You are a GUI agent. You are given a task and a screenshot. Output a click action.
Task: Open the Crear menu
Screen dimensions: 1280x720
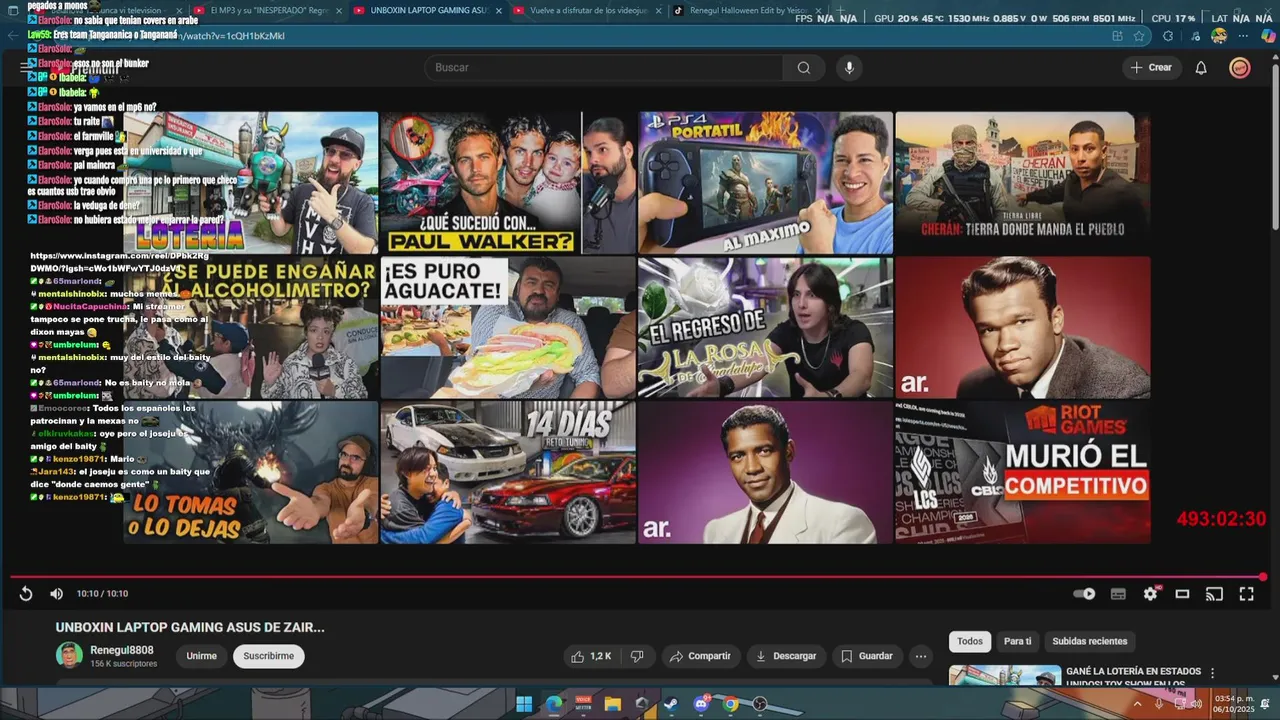click(x=1151, y=68)
